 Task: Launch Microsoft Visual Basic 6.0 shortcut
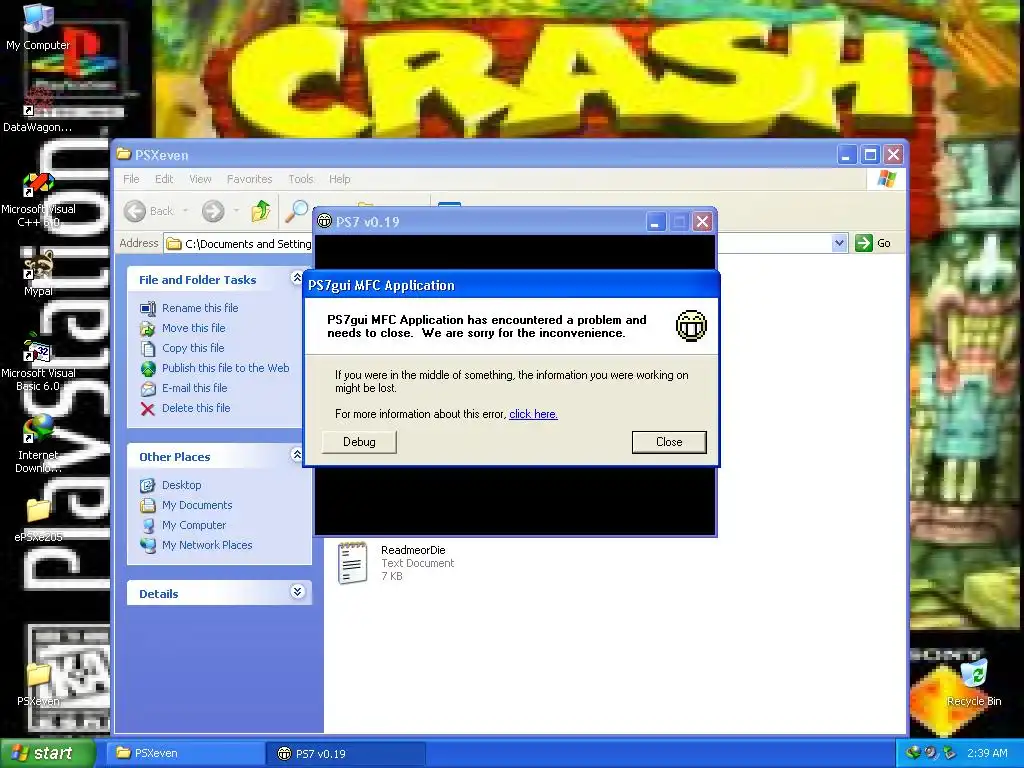click(x=38, y=363)
